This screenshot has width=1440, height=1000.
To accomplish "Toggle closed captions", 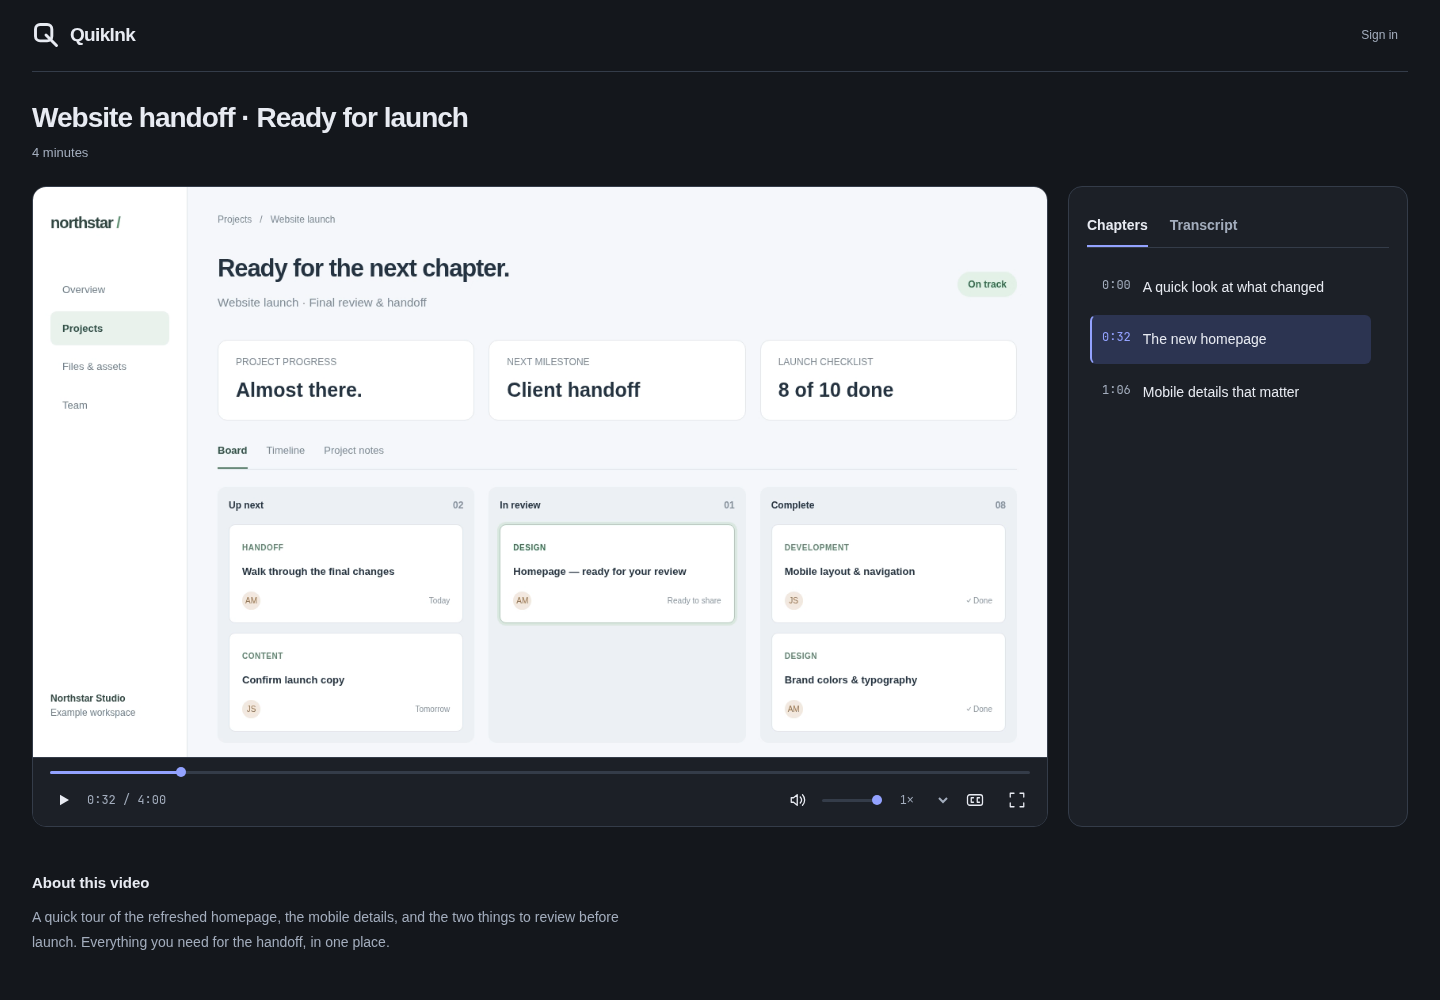I will coord(975,800).
